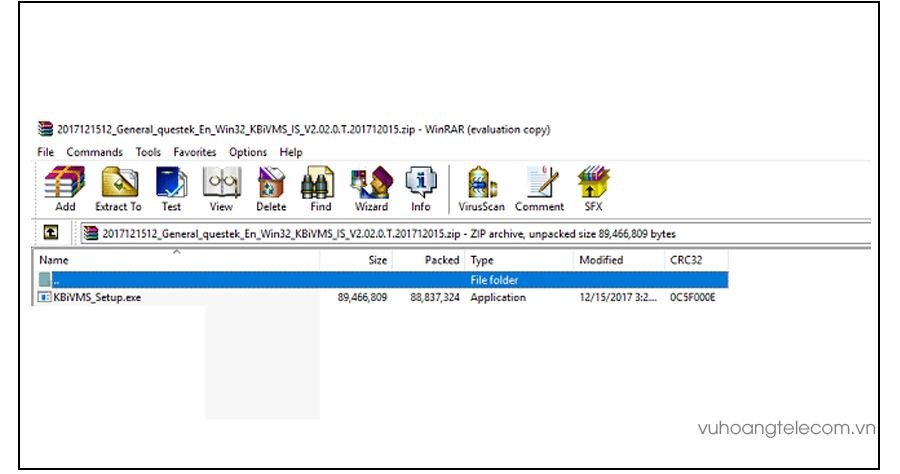Sort files by Size column
This screenshot has height=474, width=900.
(x=355, y=260)
